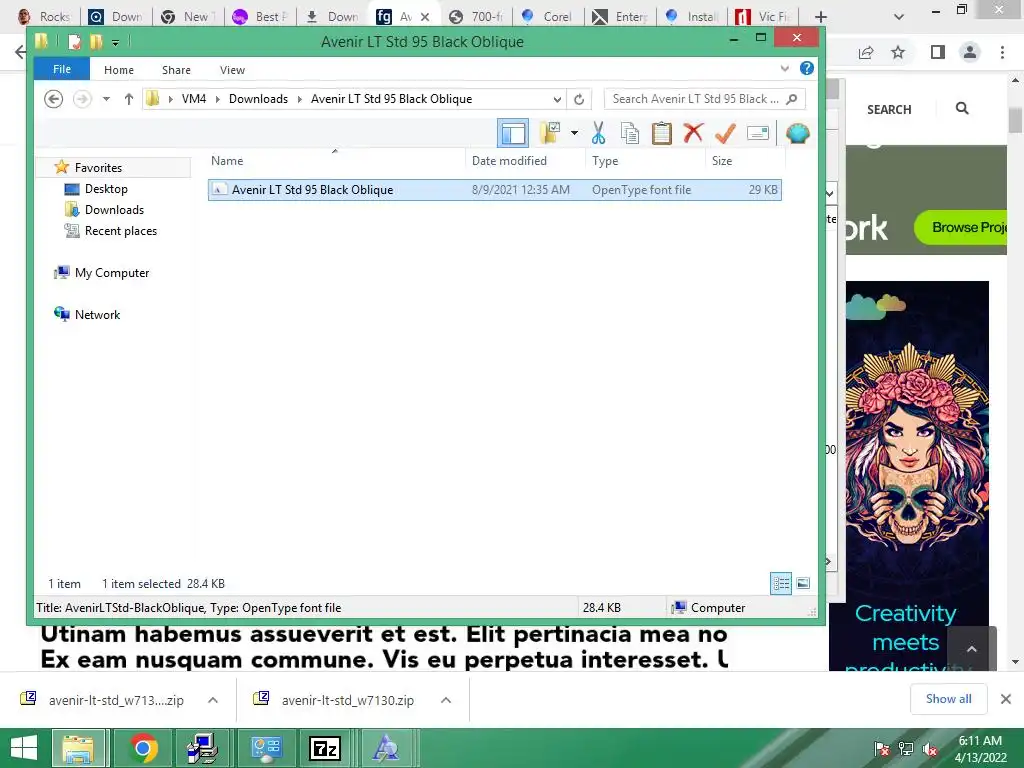
Task: Open menu for avenir-lt-std_w713....zip download
Action: [x=213, y=700]
